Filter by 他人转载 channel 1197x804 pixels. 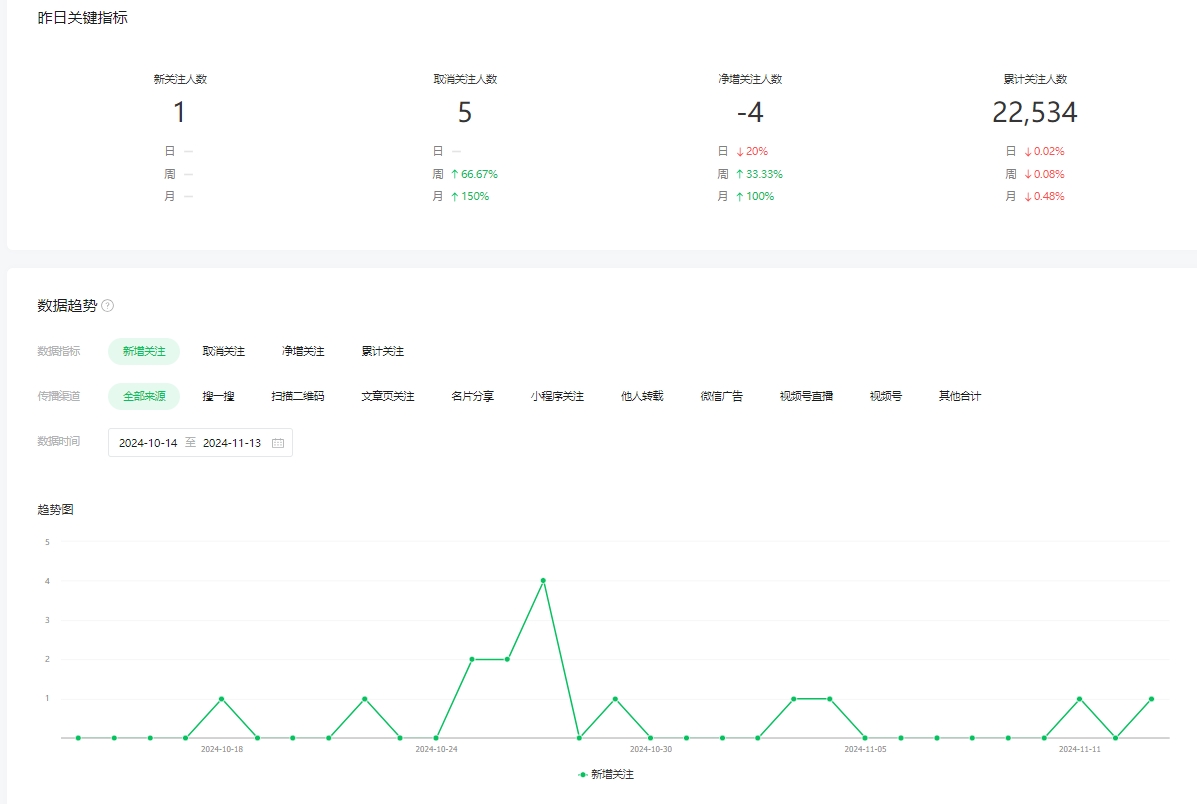(x=642, y=396)
